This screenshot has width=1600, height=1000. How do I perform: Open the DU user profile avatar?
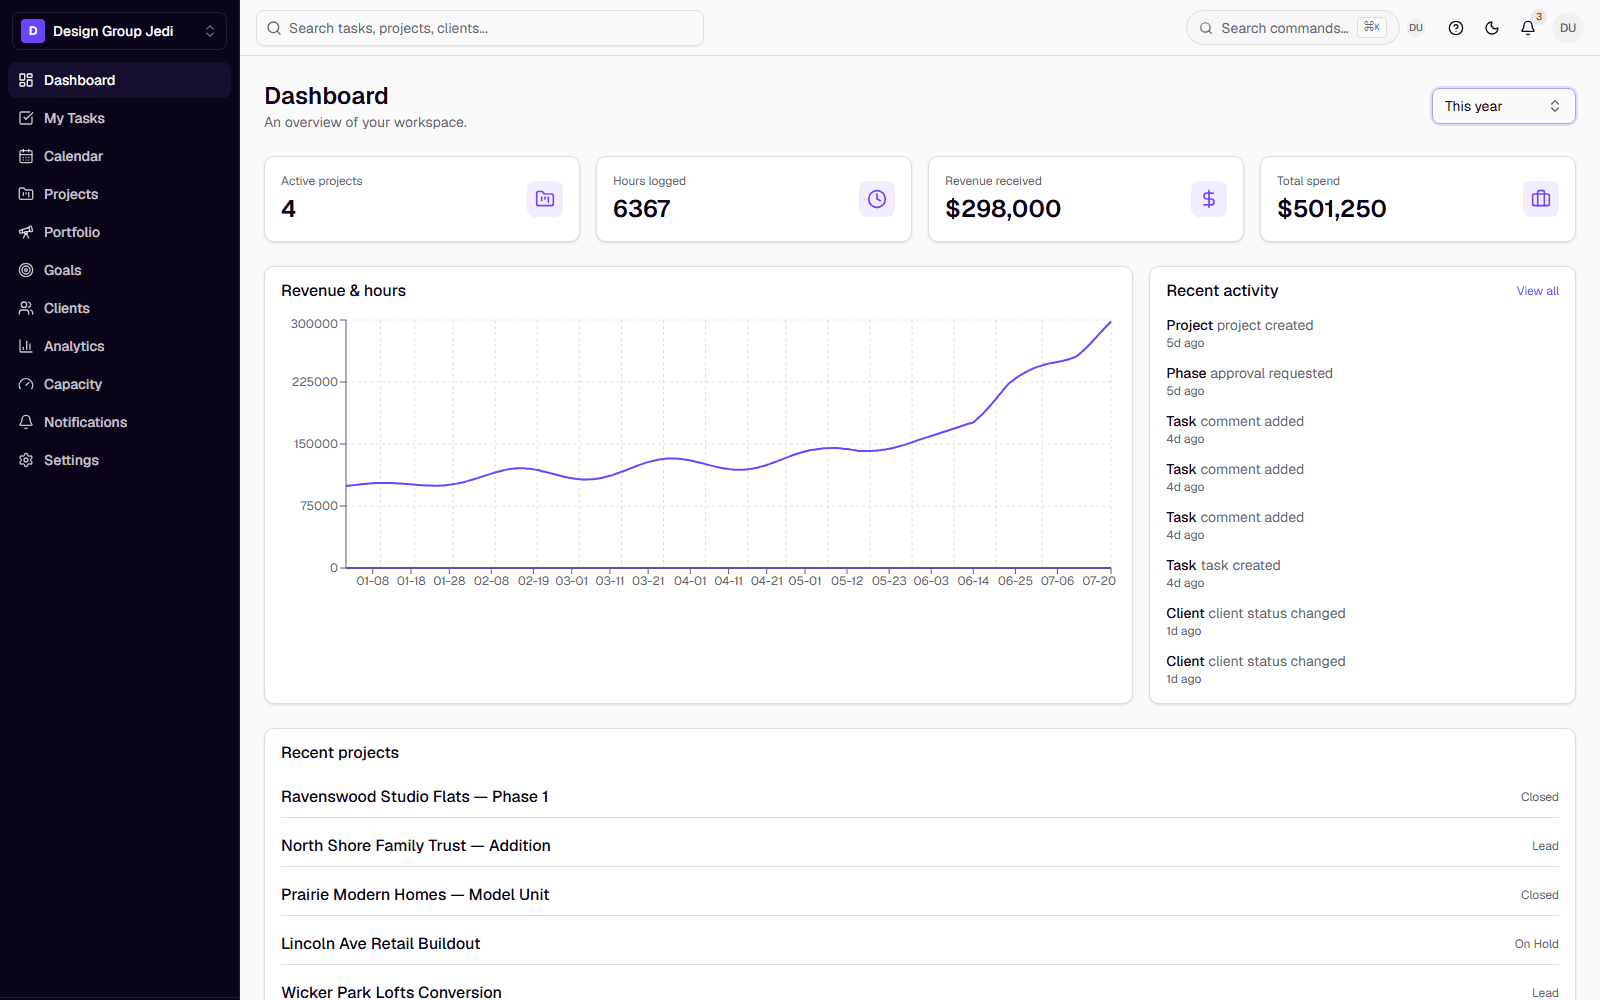tap(1568, 28)
